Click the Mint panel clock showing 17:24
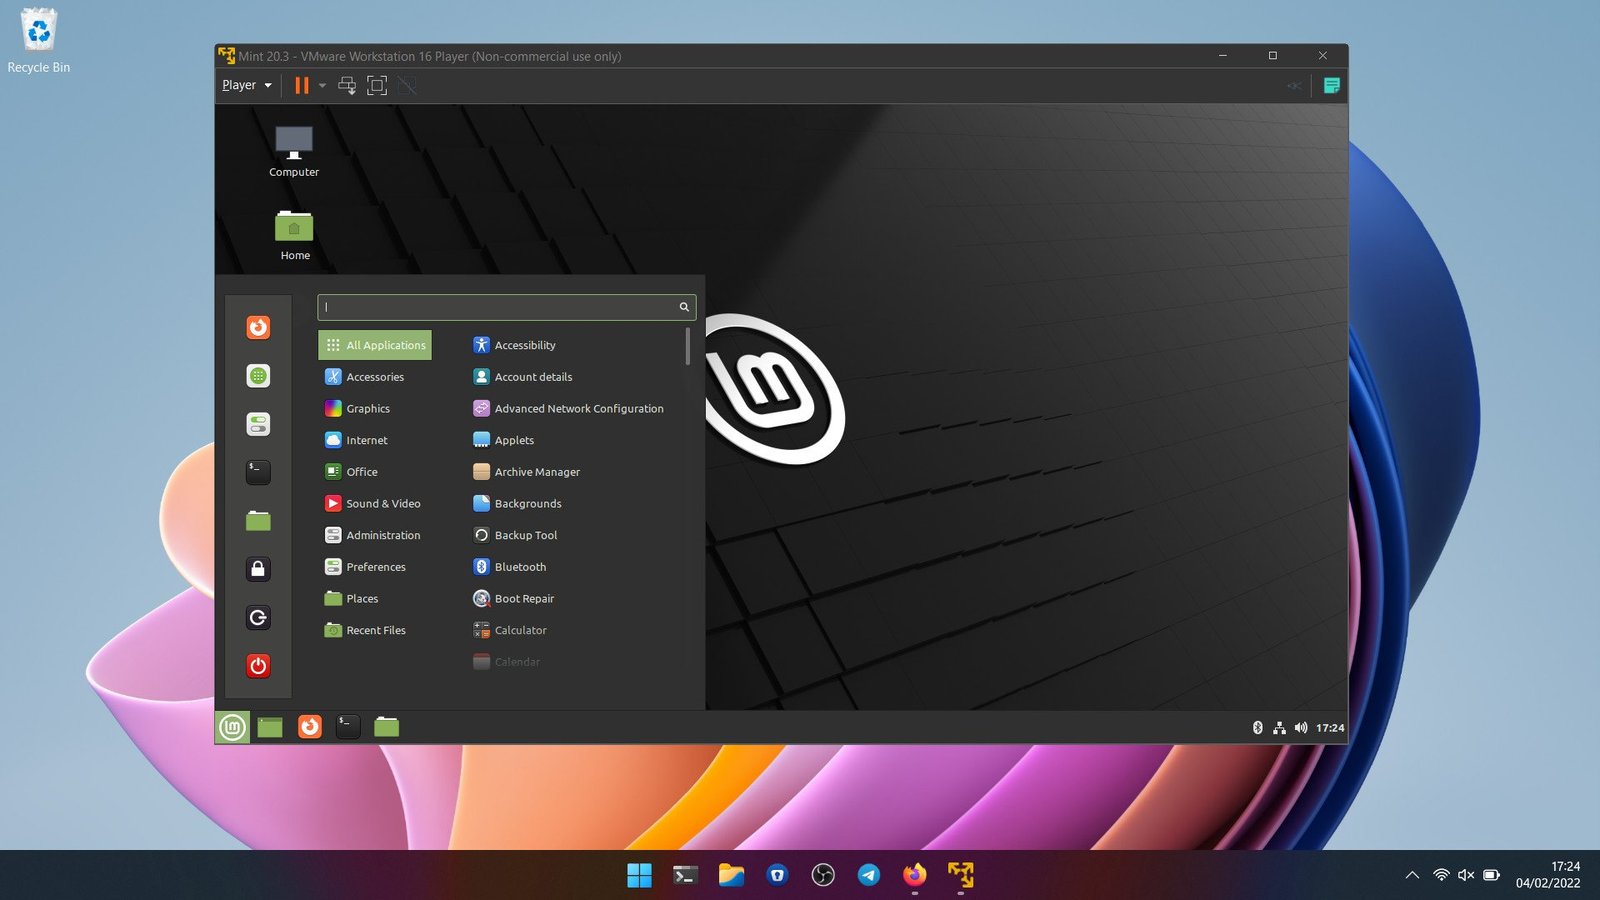 [1330, 728]
